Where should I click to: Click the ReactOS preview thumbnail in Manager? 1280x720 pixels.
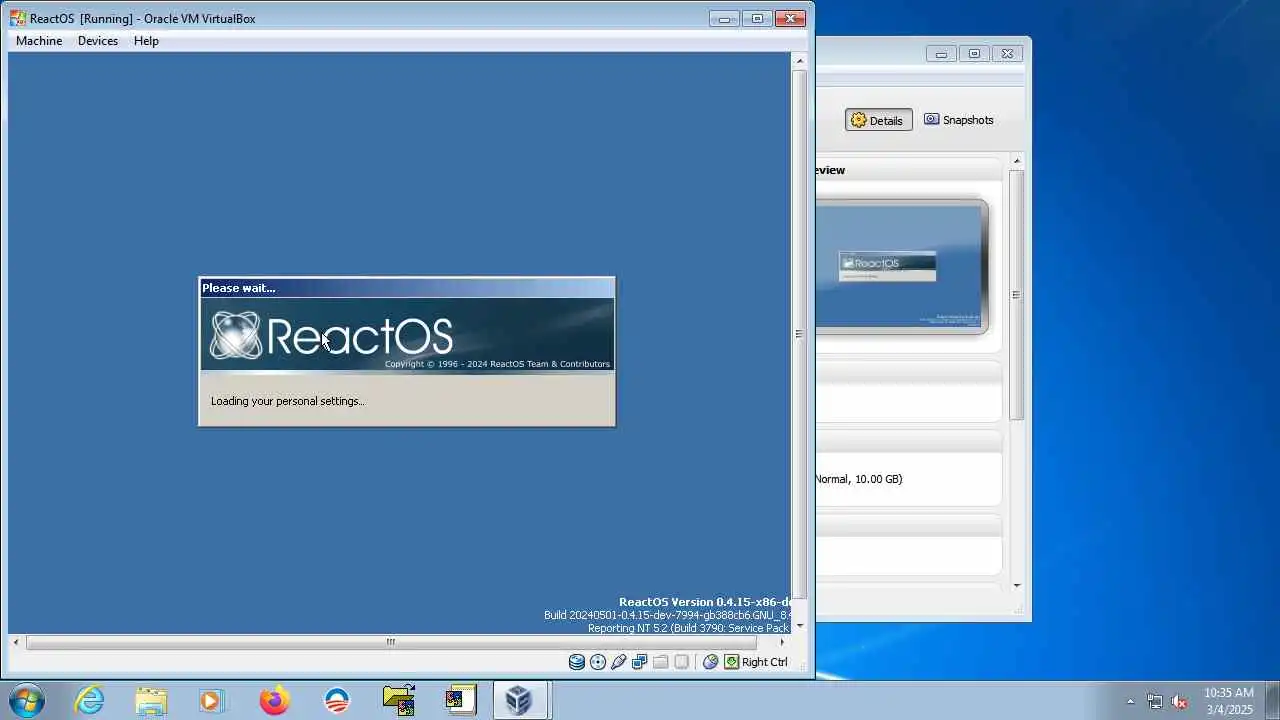point(900,266)
